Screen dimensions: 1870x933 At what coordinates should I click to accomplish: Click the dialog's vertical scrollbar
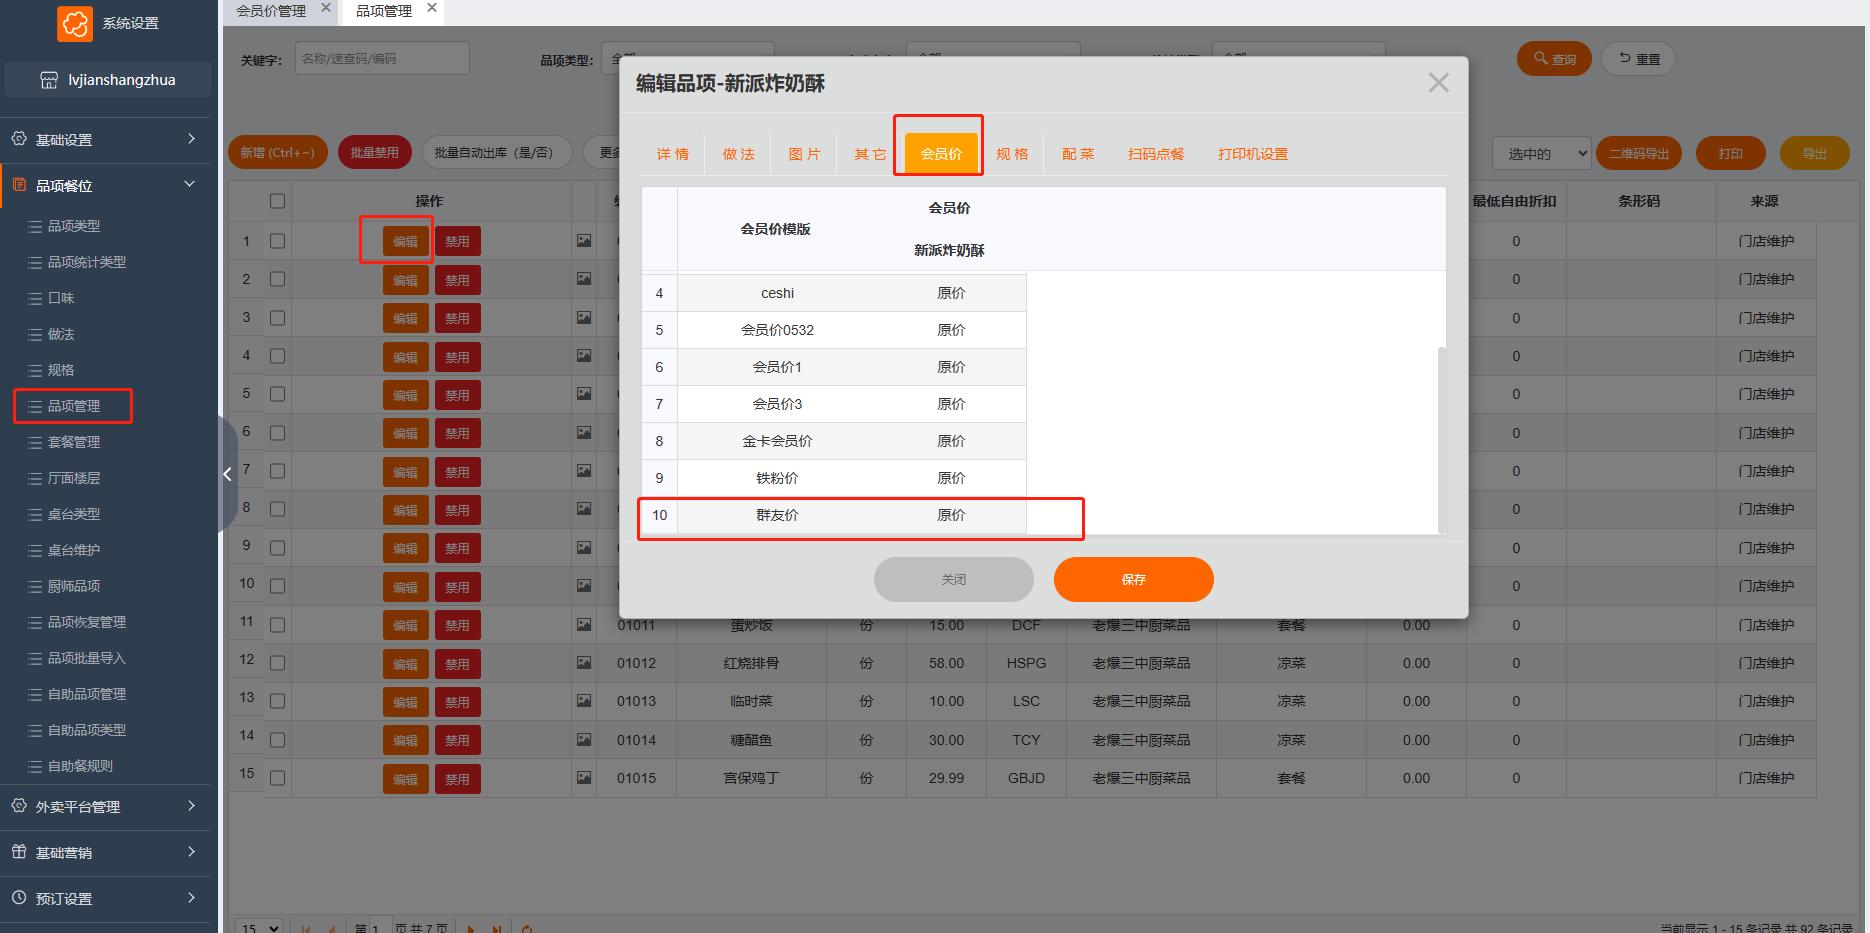(1441, 440)
